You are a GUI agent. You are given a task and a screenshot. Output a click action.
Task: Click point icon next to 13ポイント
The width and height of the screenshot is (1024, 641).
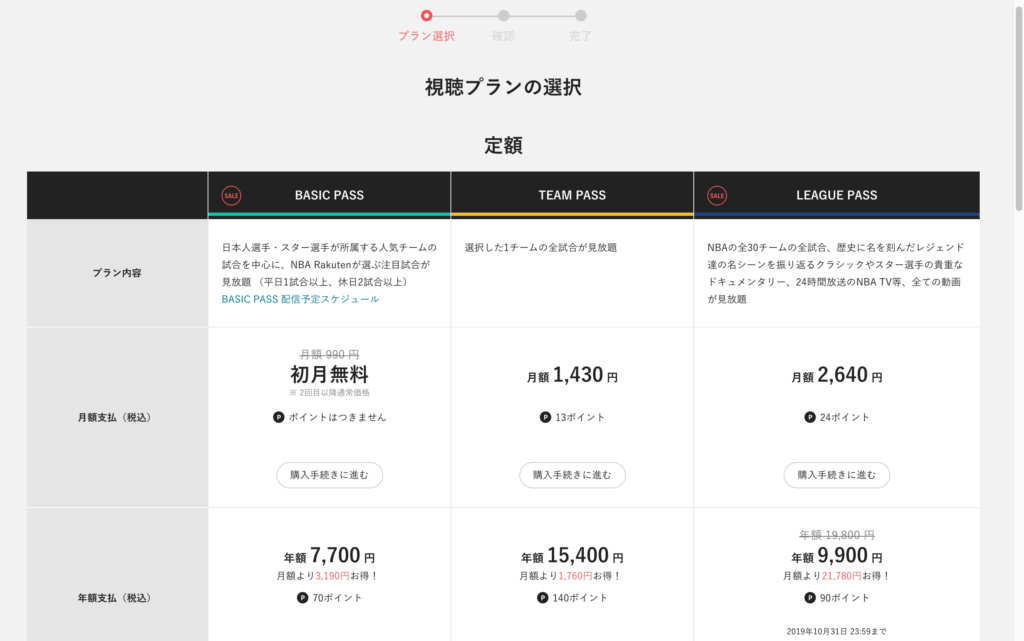pyautogui.click(x=545, y=417)
